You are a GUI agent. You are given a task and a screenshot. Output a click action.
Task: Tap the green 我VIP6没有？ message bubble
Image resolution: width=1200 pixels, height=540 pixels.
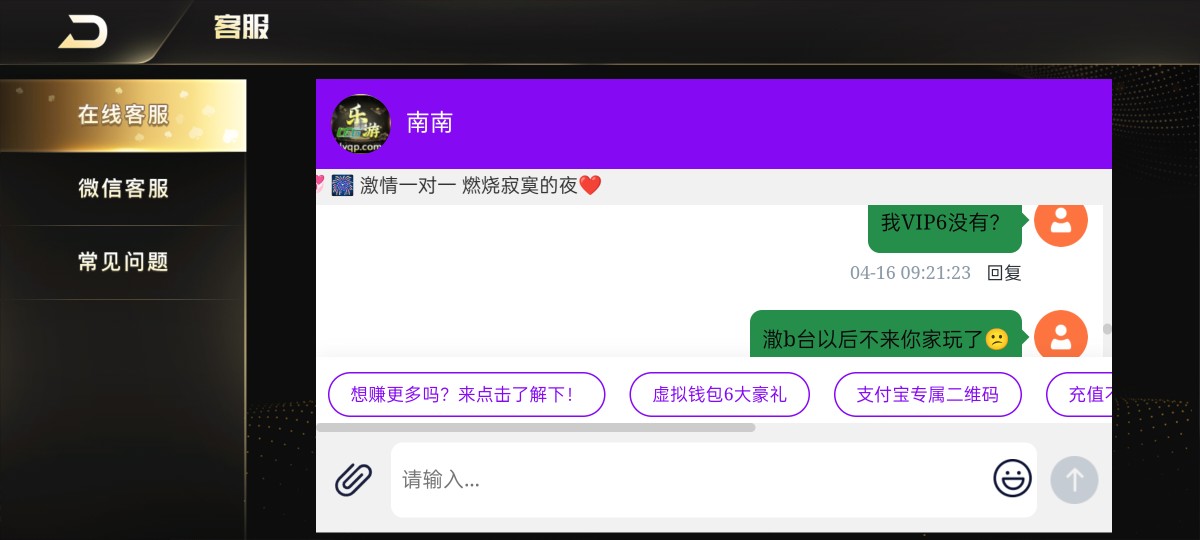(x=944, y=223)
